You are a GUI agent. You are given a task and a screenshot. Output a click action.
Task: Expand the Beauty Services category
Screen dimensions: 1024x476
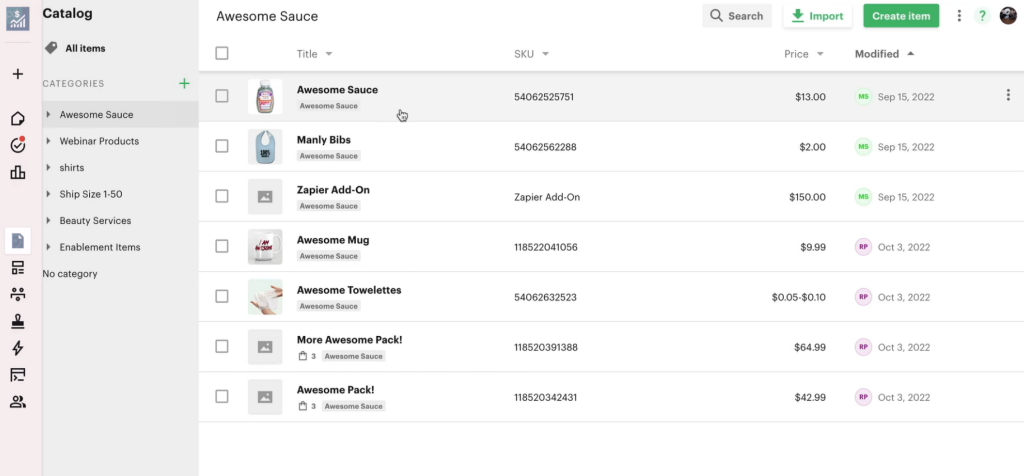click(x=49, y=221)
